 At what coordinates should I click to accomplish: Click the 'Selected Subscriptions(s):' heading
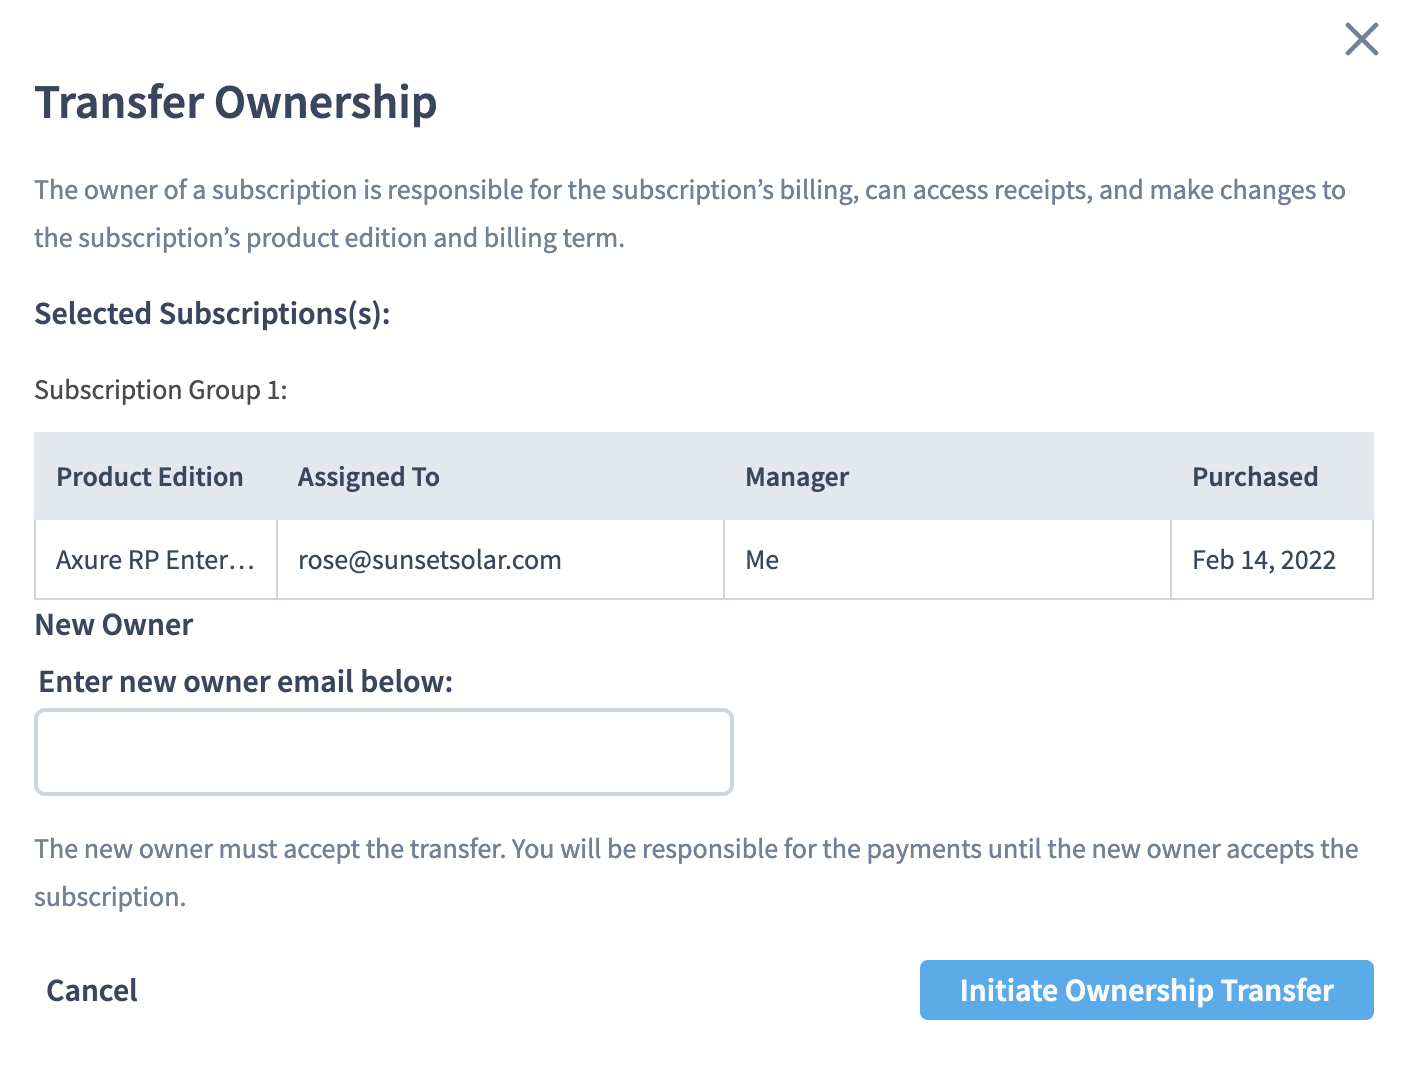212,314
